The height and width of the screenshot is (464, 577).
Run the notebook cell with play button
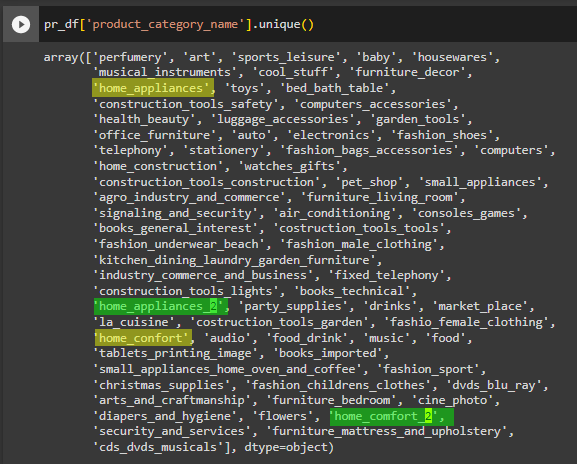point(21,25)
